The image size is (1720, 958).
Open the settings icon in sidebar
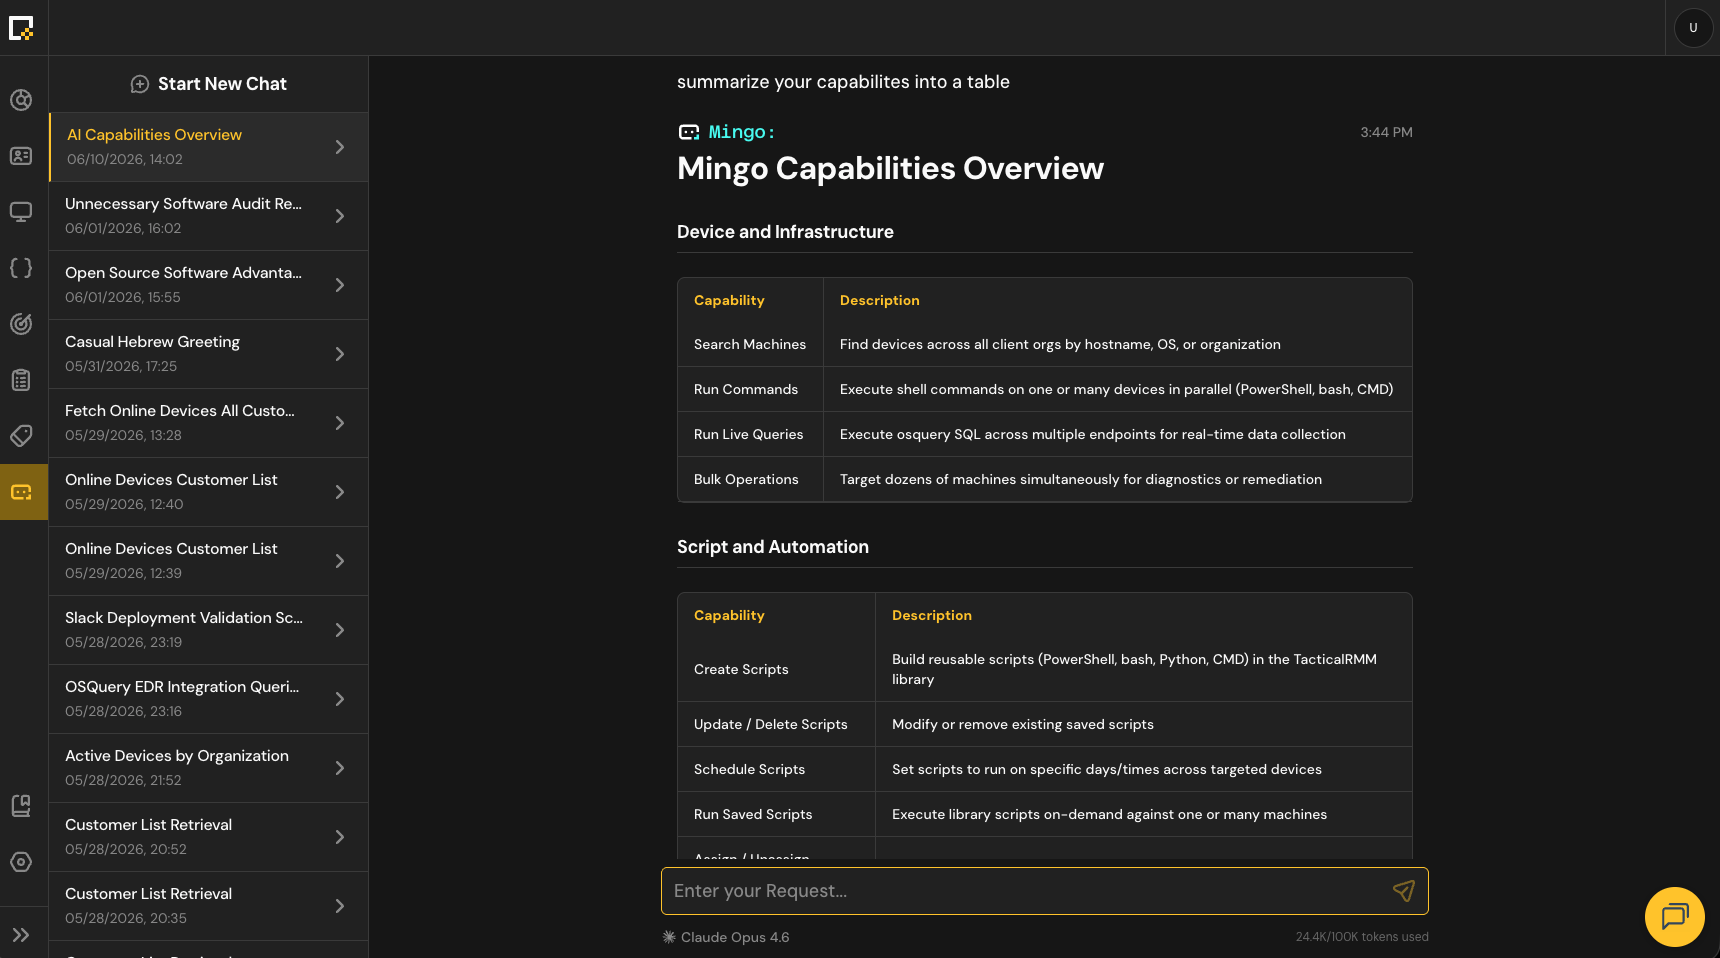coord(21,862)
